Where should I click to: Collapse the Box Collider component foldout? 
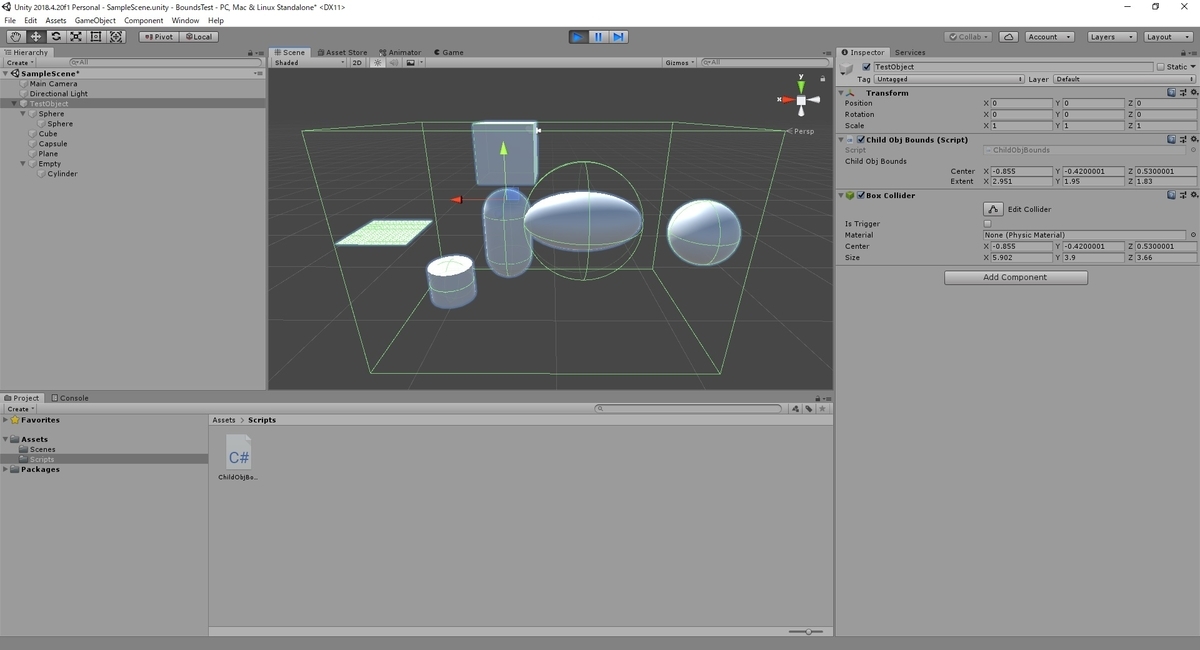(x=841, y=196)
